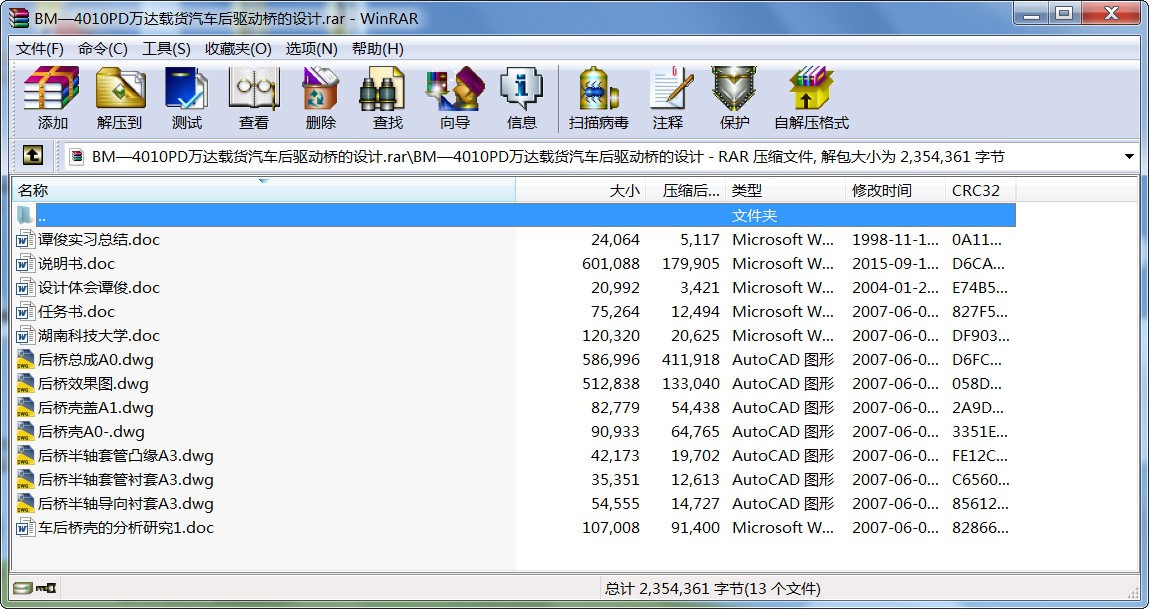Click the 添加 (Add) toolbar icon
Image resolution: width=1149 pixels, height=609 pixels.
[51, 89]
